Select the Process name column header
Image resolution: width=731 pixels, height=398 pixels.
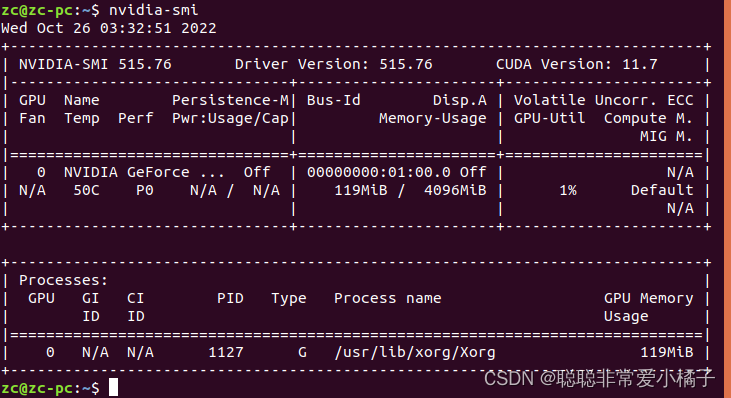(x=388, y=298)
